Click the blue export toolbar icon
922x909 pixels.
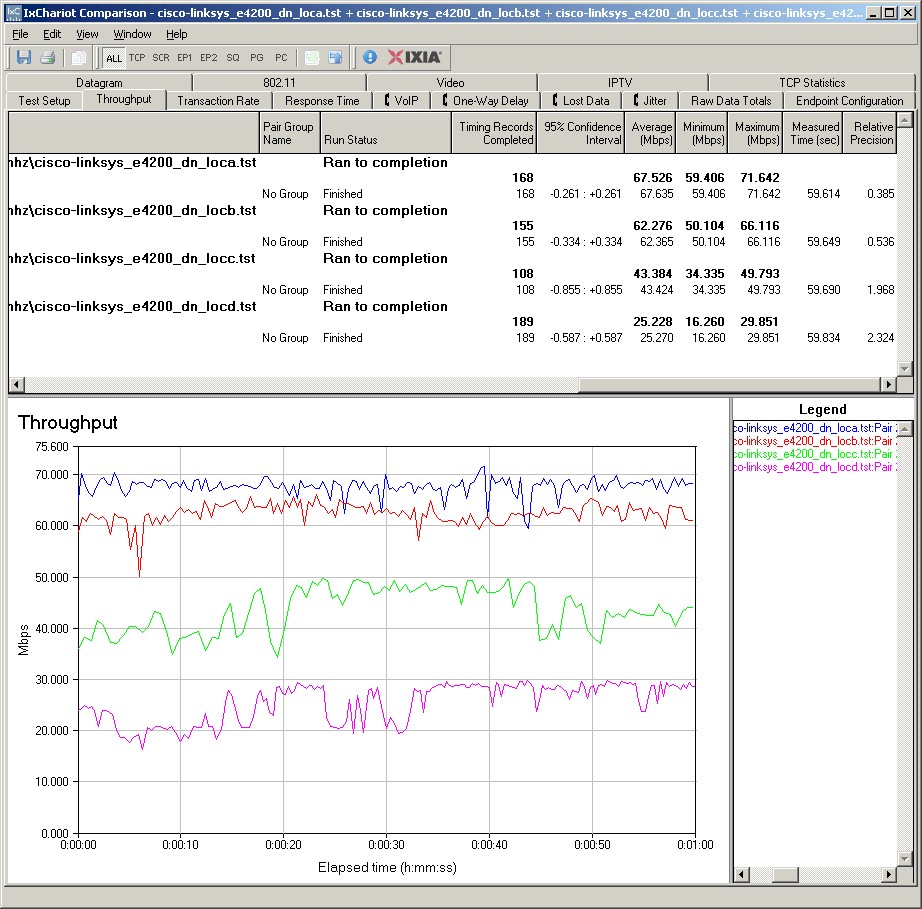(336, 58)
